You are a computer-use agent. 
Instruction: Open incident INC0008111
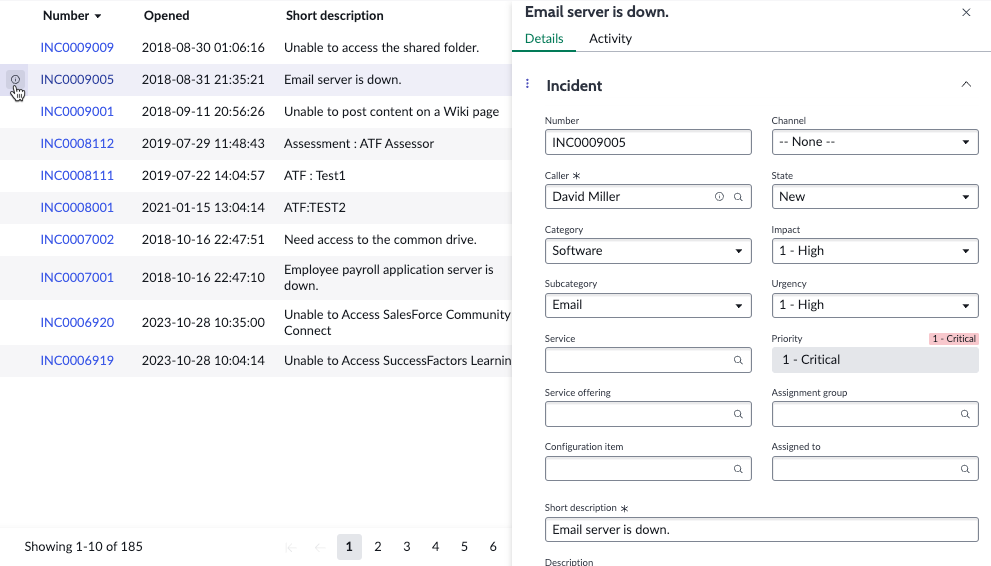click(77, 176)
